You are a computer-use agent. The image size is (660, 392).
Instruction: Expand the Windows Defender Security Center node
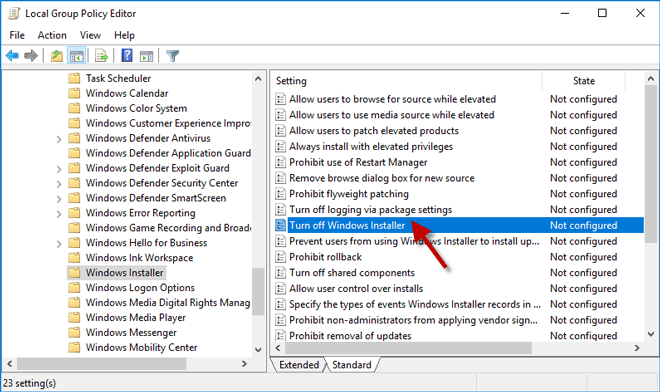click(59, 184)
